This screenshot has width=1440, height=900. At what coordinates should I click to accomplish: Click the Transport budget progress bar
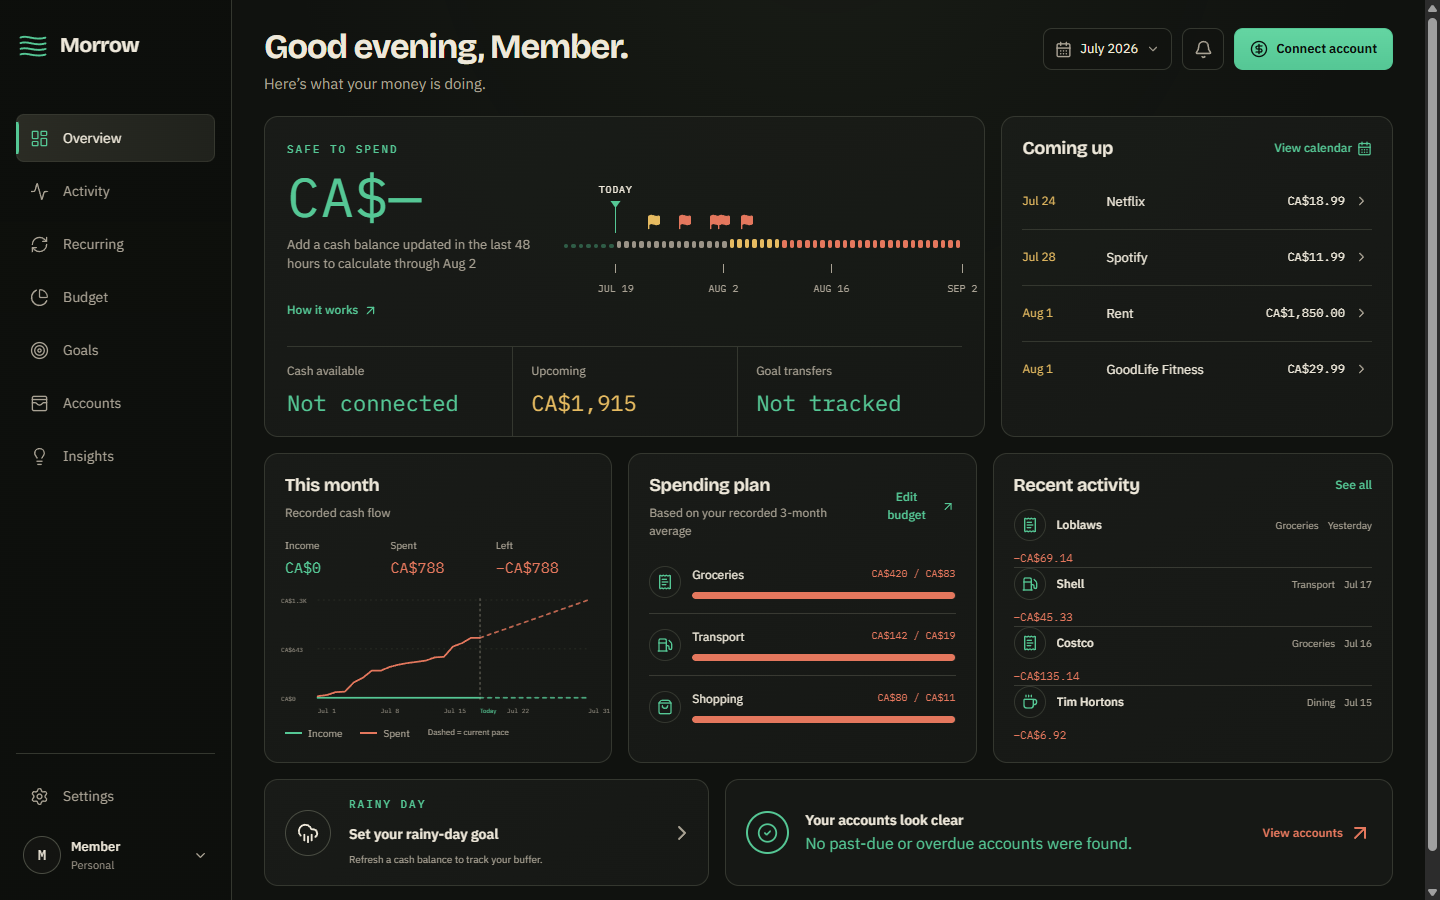tap(823, 657)
